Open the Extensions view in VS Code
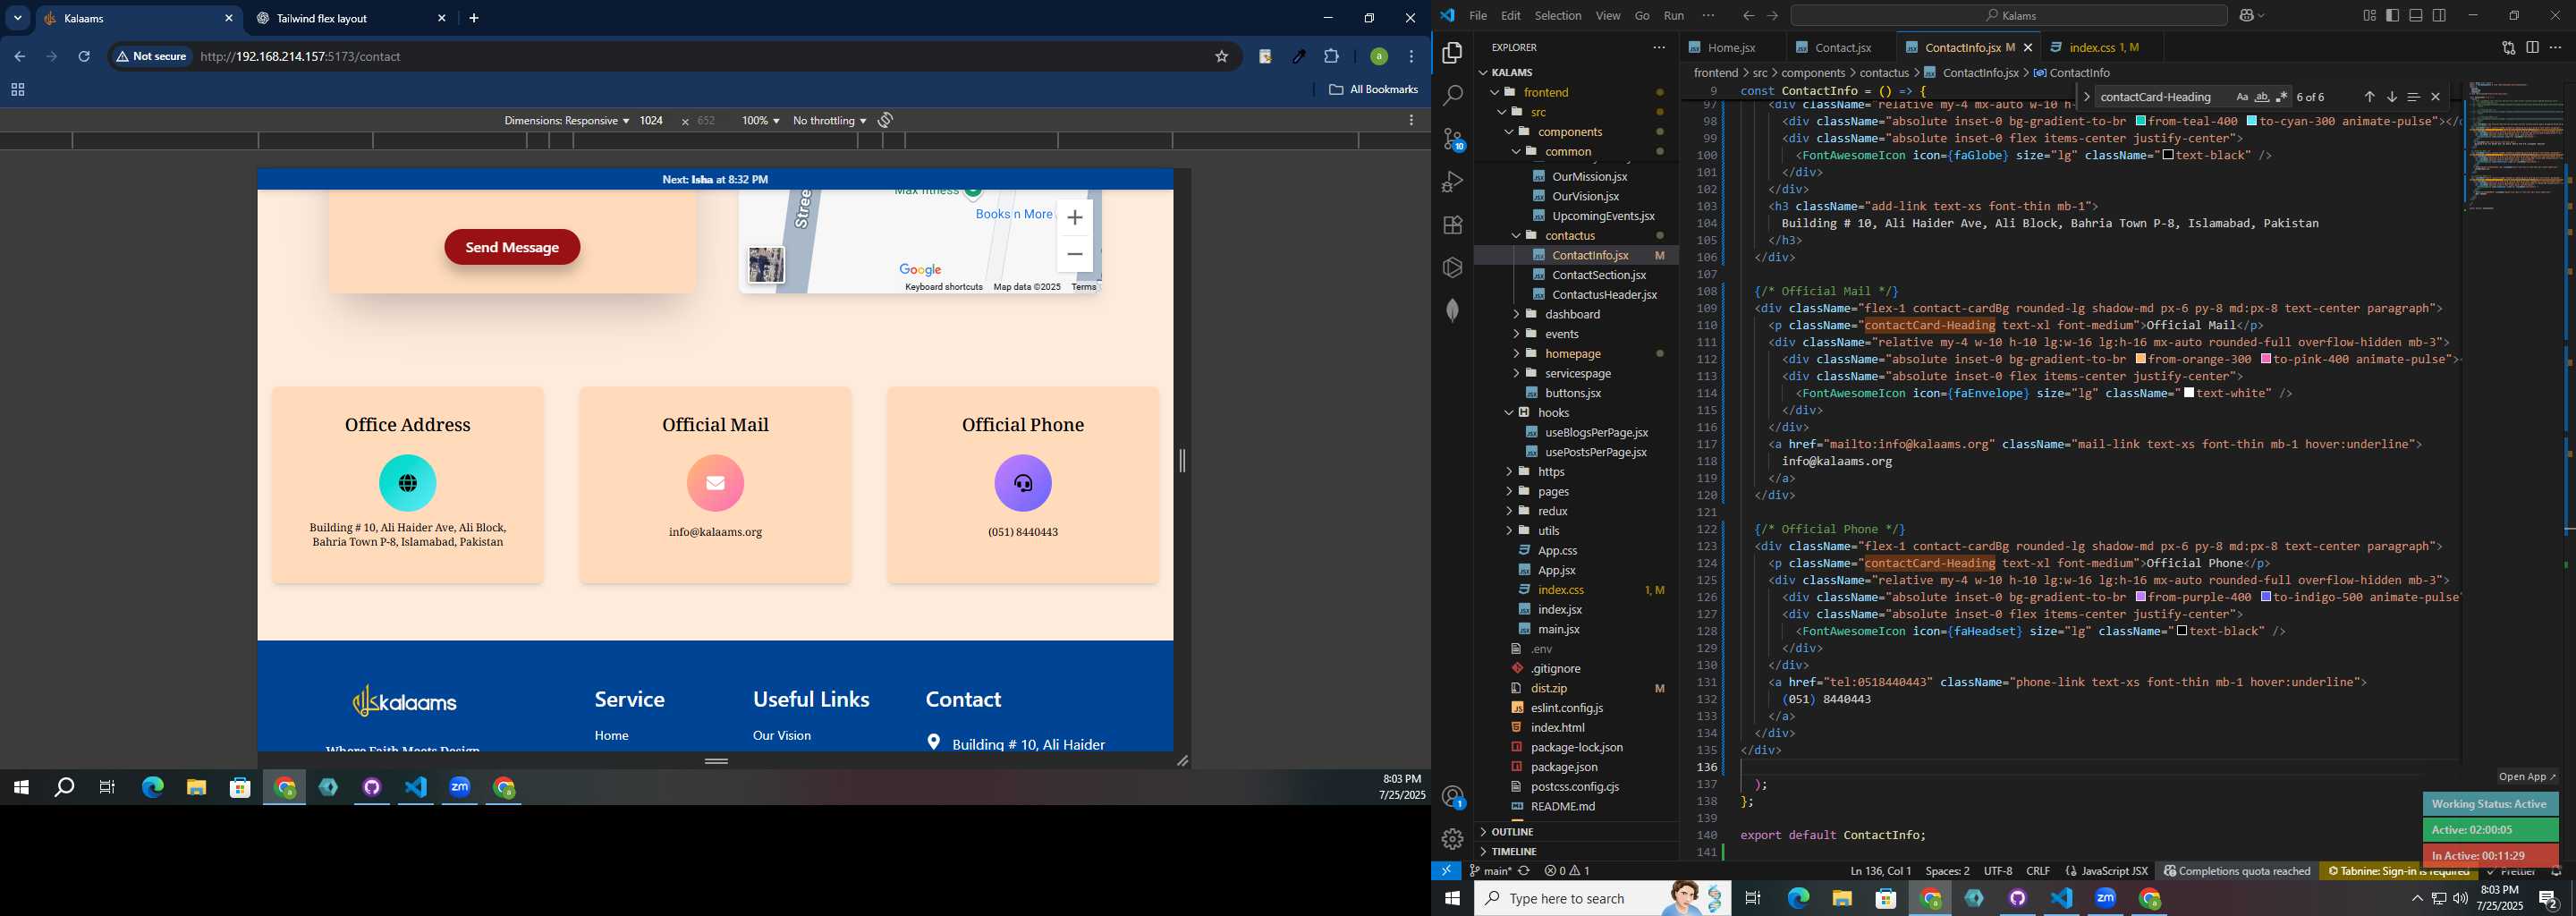The height and width of the screenshot is (916, 2576). pyautogui.click(x=1452, y=225)
